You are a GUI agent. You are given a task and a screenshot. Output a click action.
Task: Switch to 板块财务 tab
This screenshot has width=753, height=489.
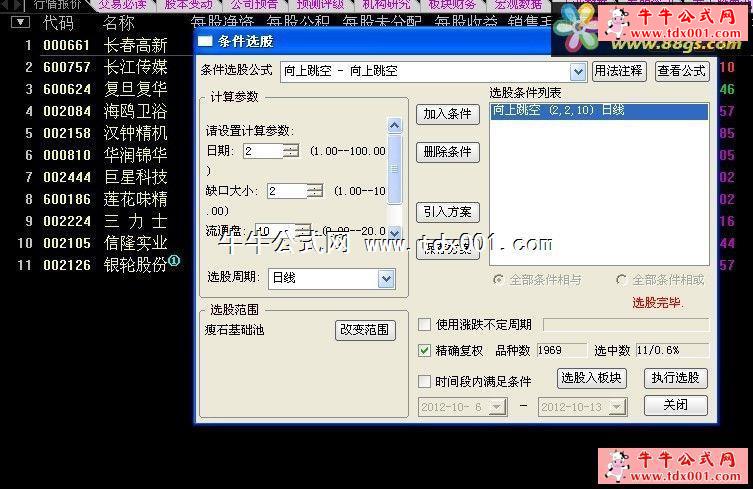(x=452, y=5)
